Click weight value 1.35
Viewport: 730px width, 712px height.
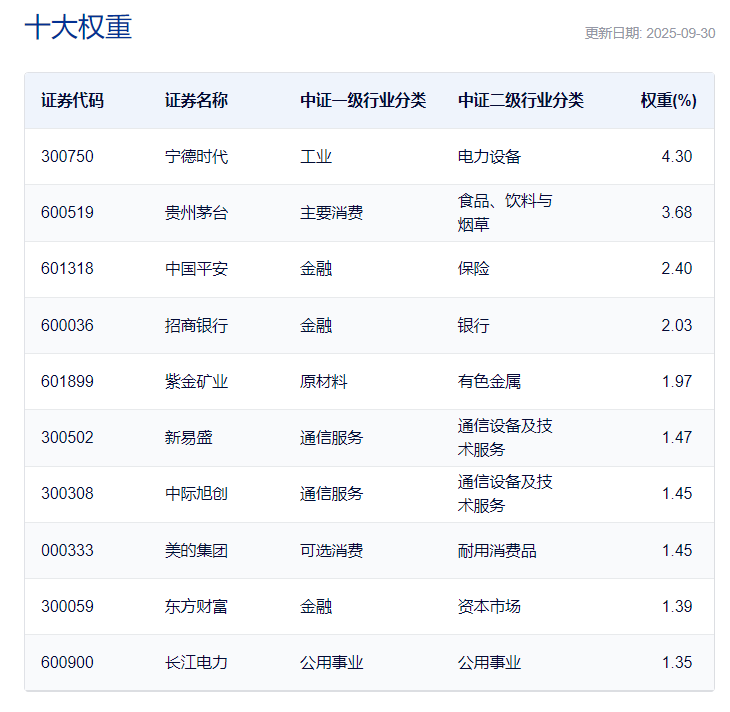coord(677,663)
